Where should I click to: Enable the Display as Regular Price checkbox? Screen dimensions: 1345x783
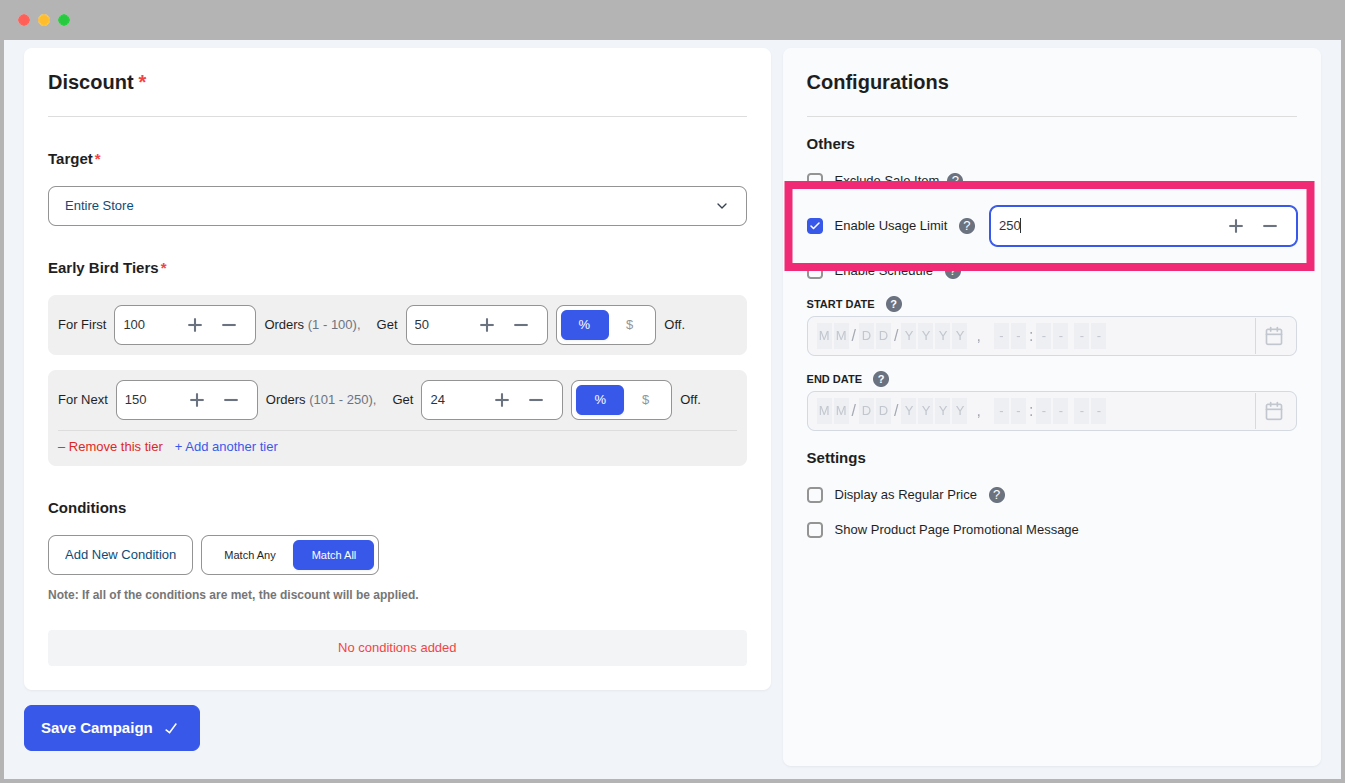point(815,495)
